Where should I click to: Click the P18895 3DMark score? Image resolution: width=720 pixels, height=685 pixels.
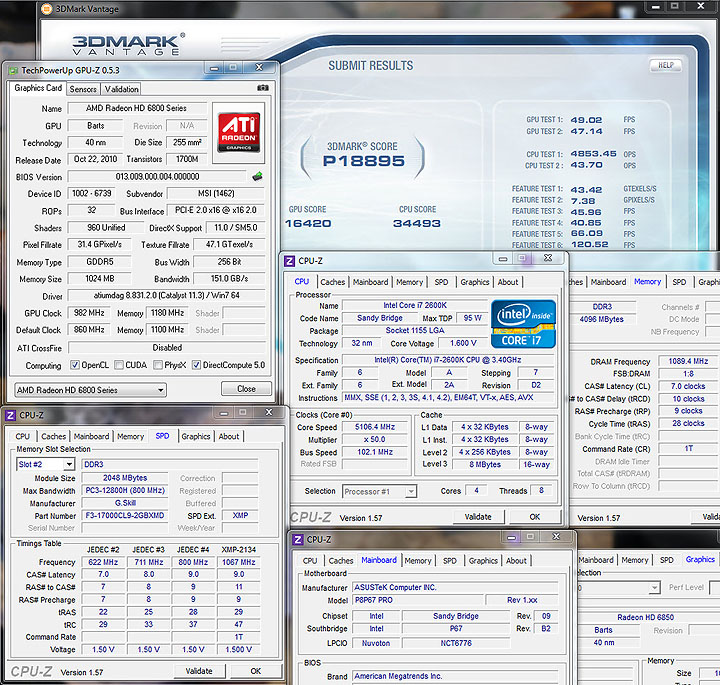tap(363, 161)
